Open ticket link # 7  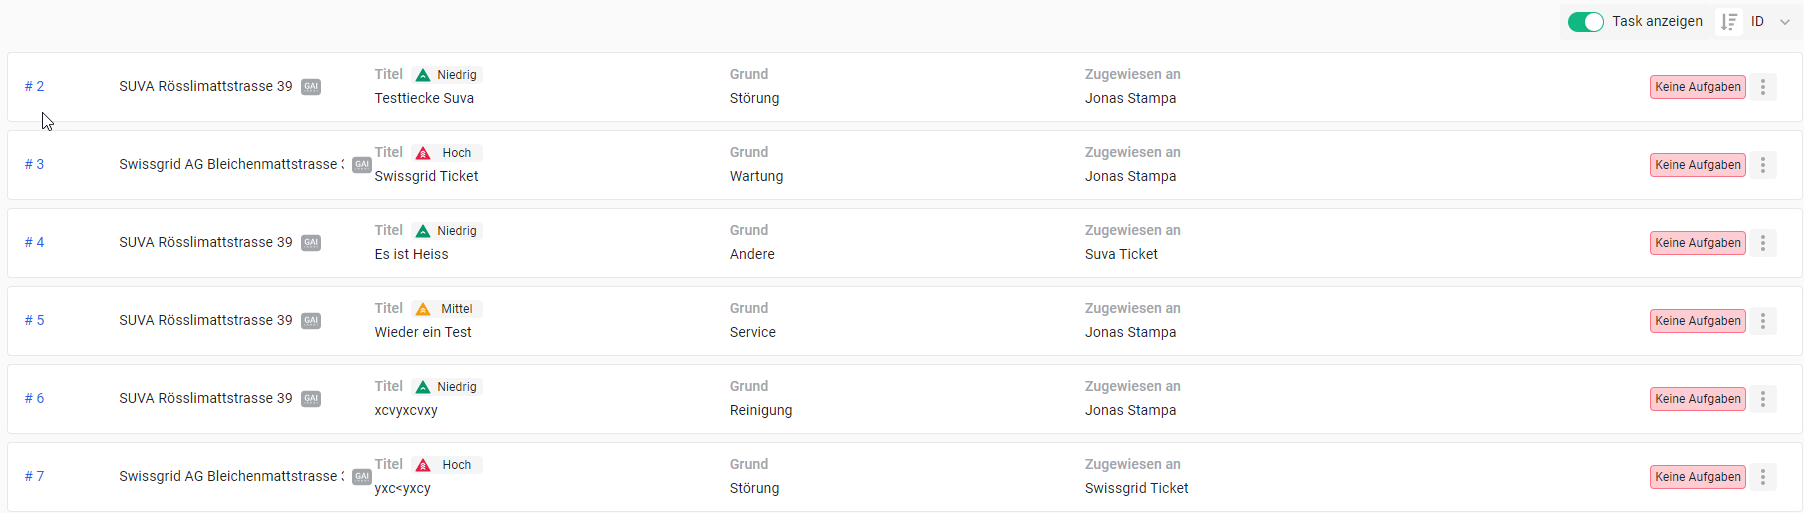(35, 477)
